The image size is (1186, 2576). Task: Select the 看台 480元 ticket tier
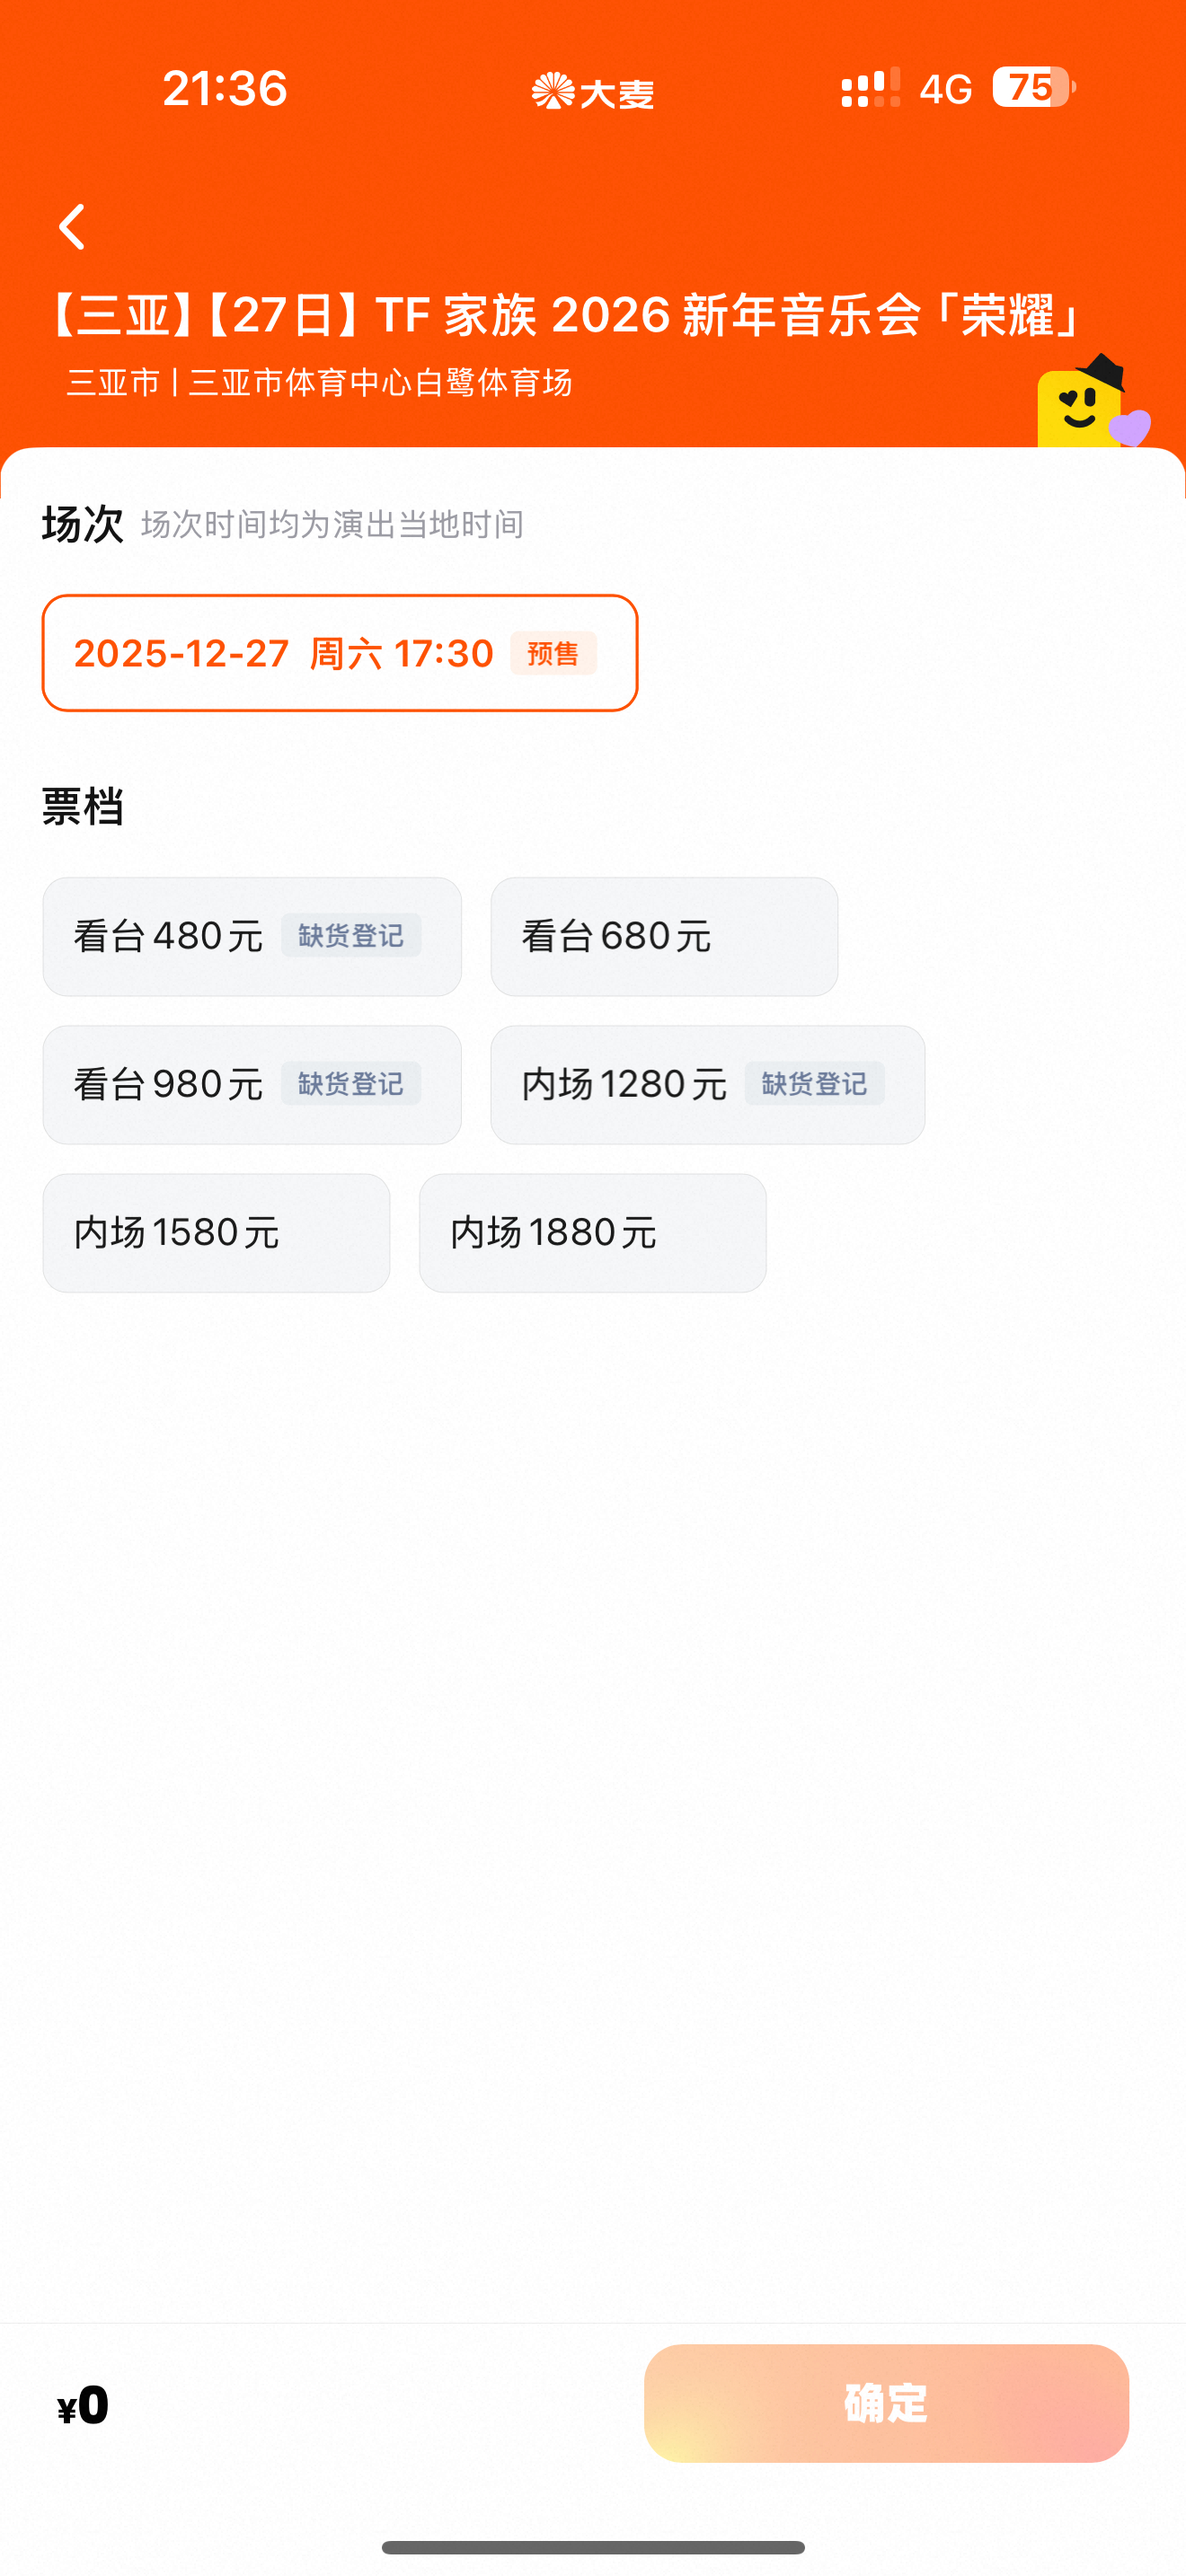point(168,936)
